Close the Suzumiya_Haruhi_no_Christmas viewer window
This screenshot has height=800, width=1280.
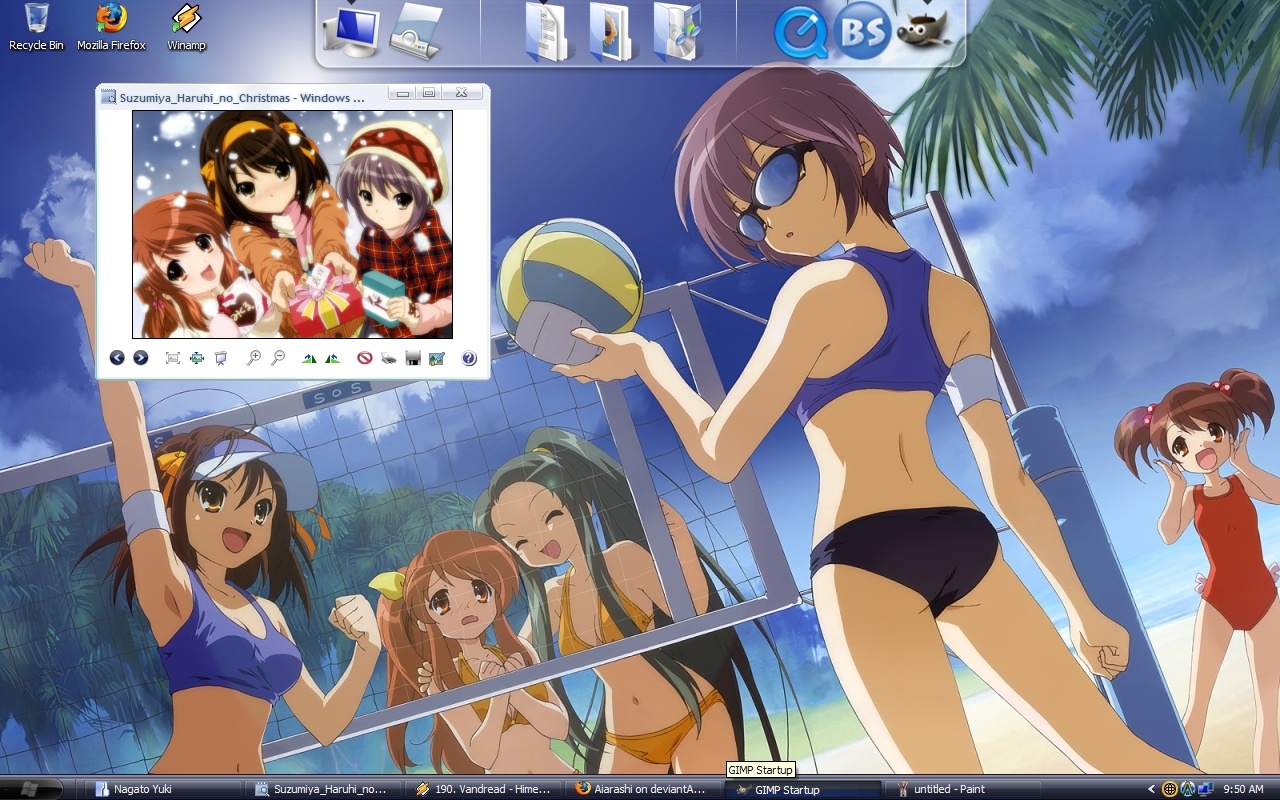462,93
